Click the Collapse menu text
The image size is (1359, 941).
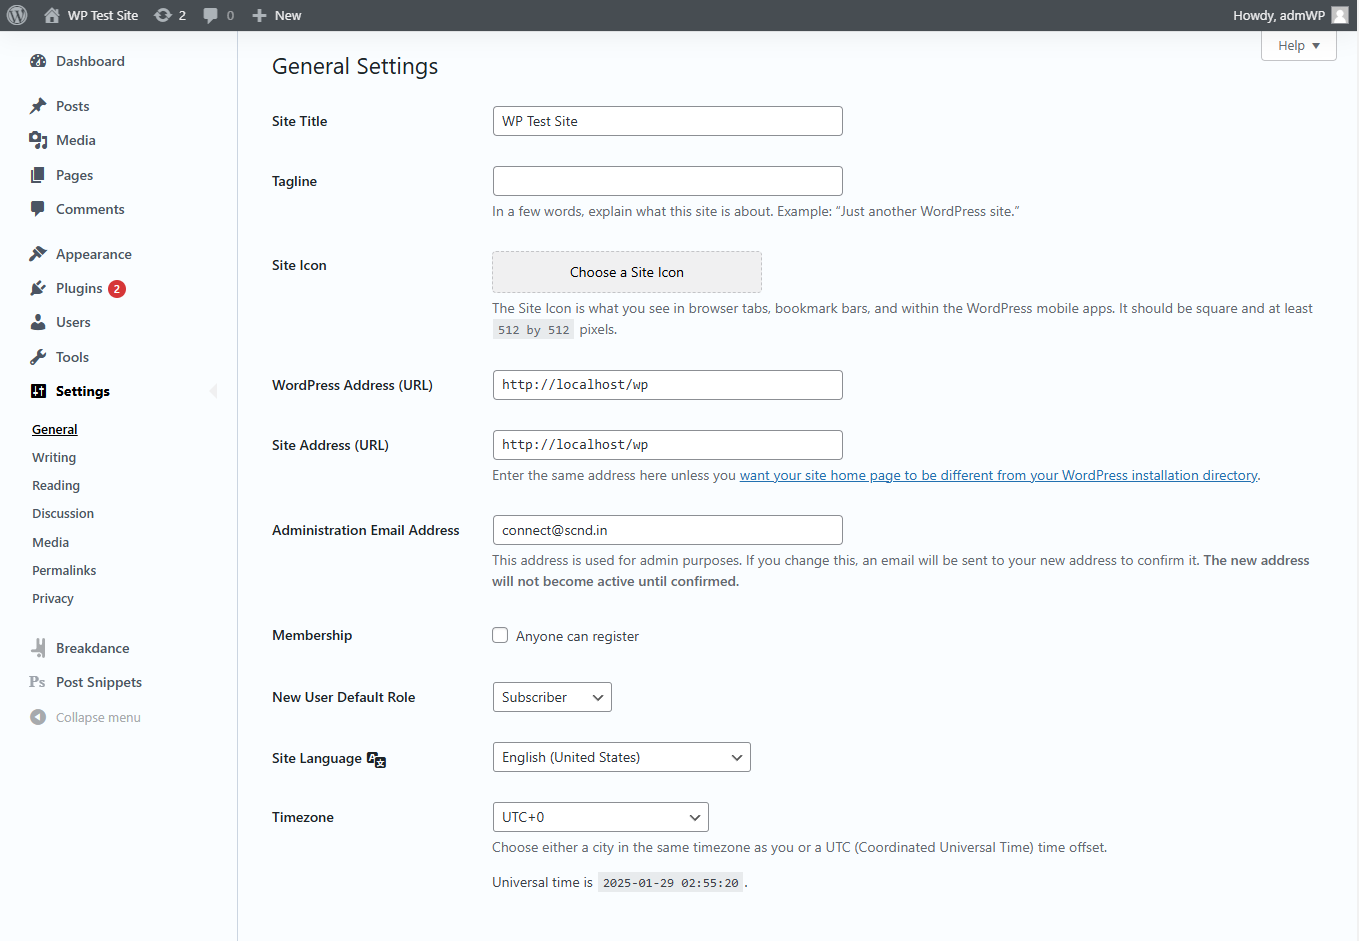[x=98, y=717]
